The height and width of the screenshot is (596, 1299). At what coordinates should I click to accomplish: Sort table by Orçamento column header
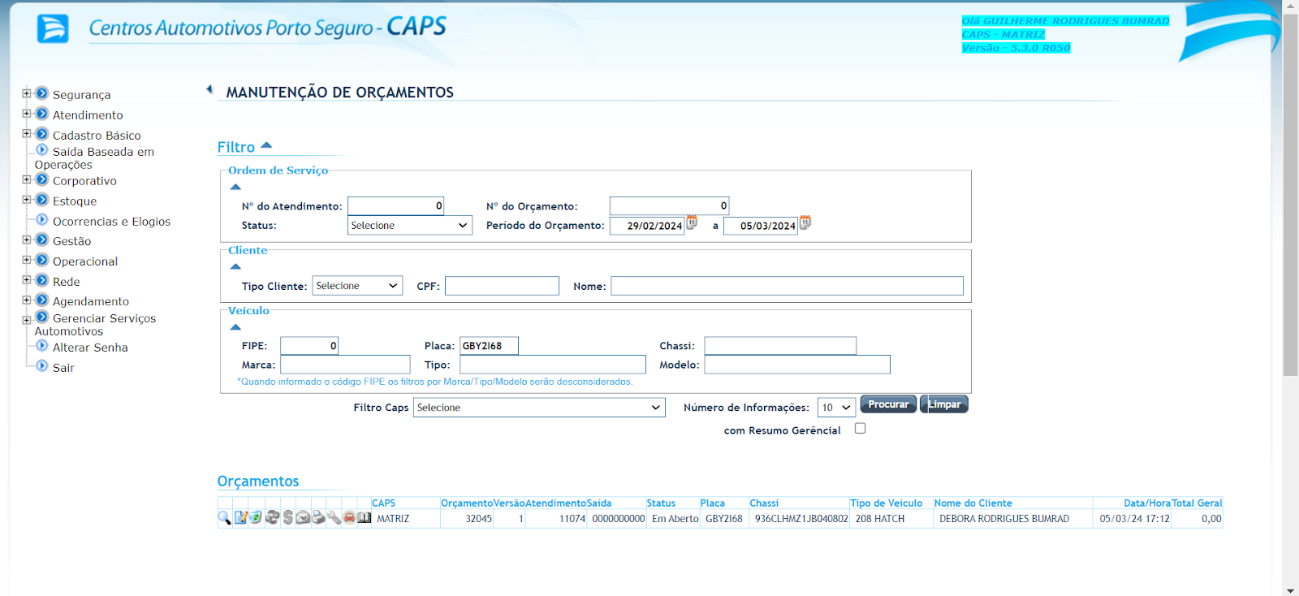(x=467, y=503)
